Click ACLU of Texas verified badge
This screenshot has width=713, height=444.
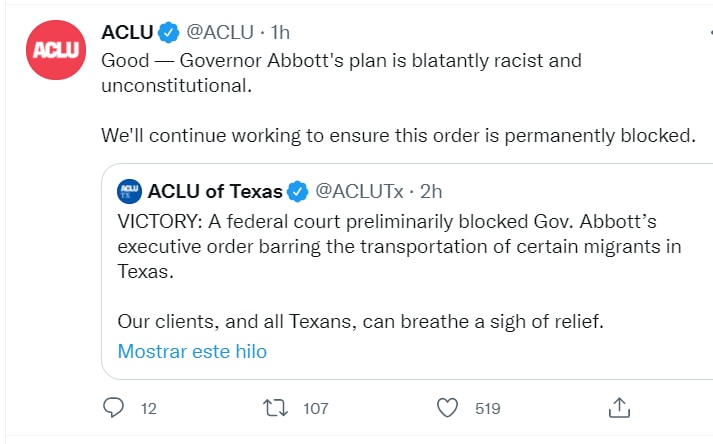(298, 190)
